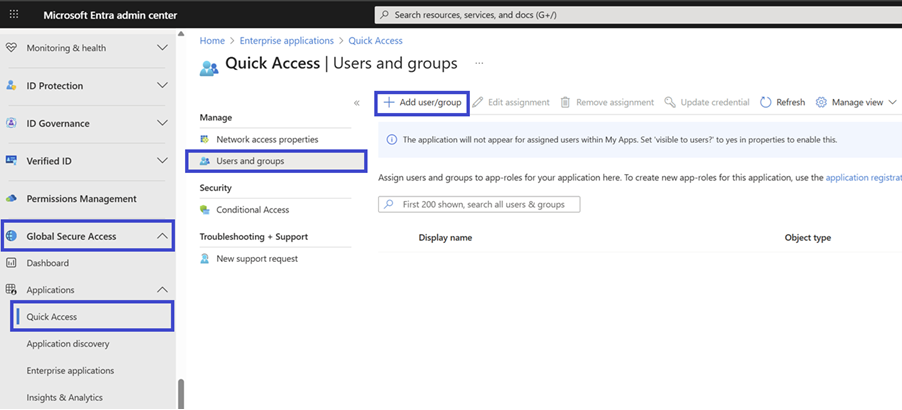Click the Refresh toolbar icon
Screen dimensions: 902x410
(x=766, y=102)
